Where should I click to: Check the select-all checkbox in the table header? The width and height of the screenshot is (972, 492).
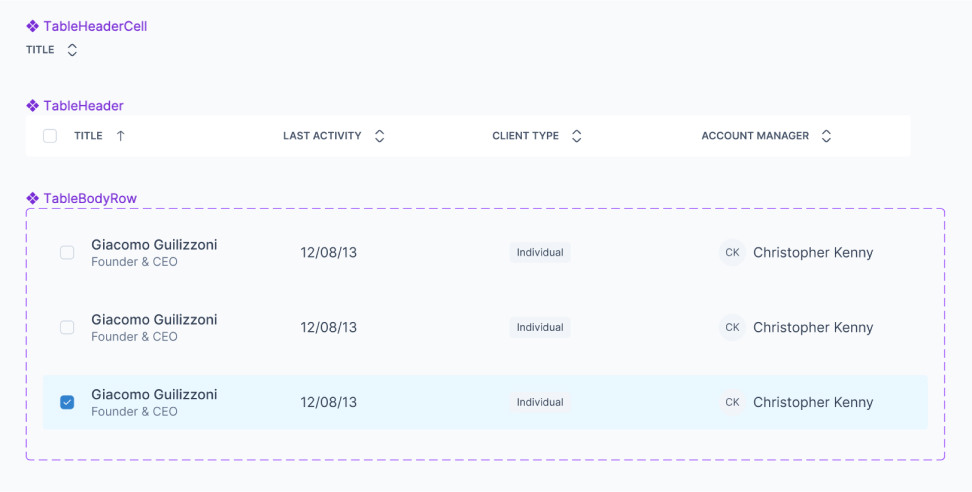pyautogui.click(x=50, y=136)
